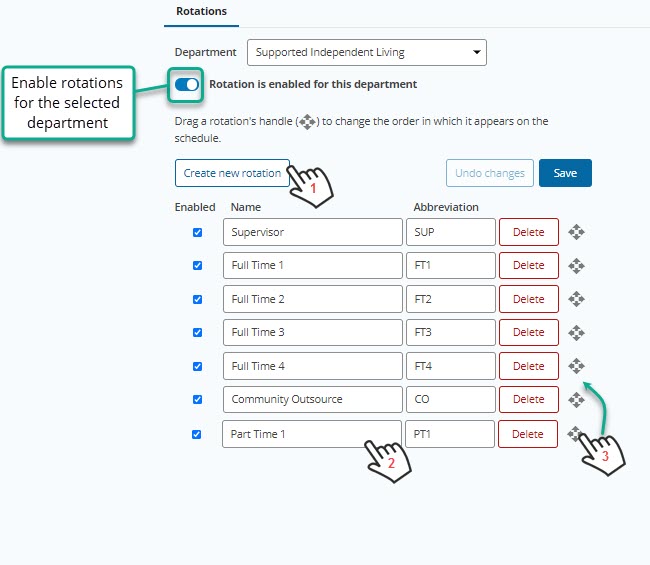Image resolution: width=650 pixels, height=565 pixels.
Task: Click the Full Time 3 name field
Action: point(313,332)
